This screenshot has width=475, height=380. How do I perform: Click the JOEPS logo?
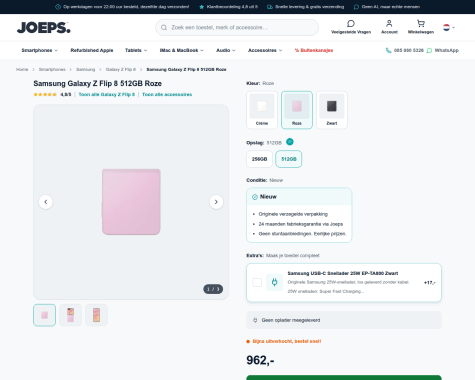44,27
